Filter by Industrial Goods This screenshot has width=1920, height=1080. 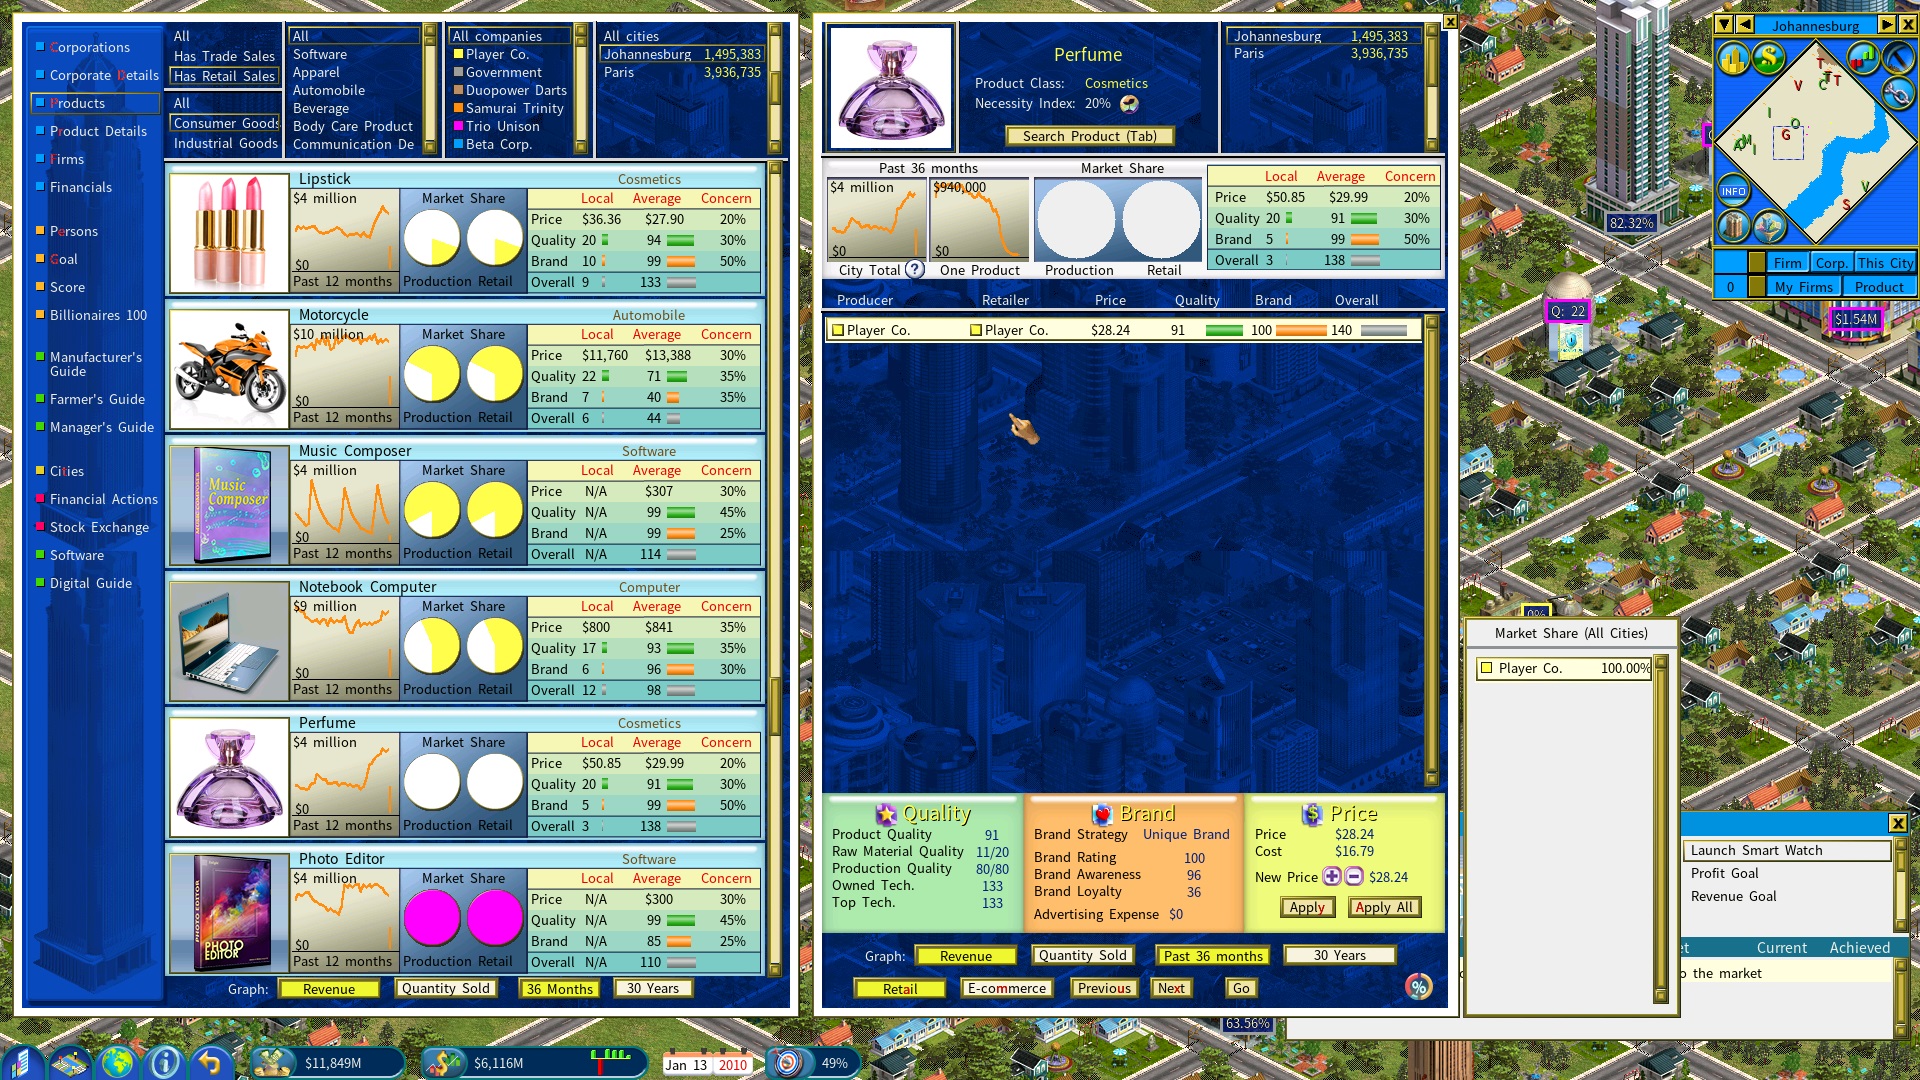coord(226,143)
